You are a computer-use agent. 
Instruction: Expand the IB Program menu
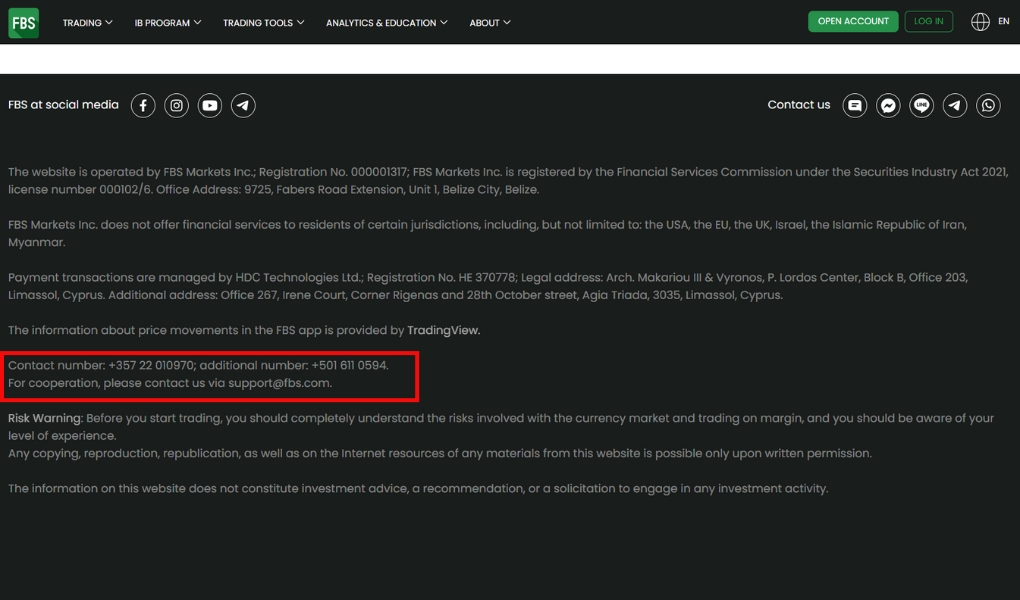(168, 23)
